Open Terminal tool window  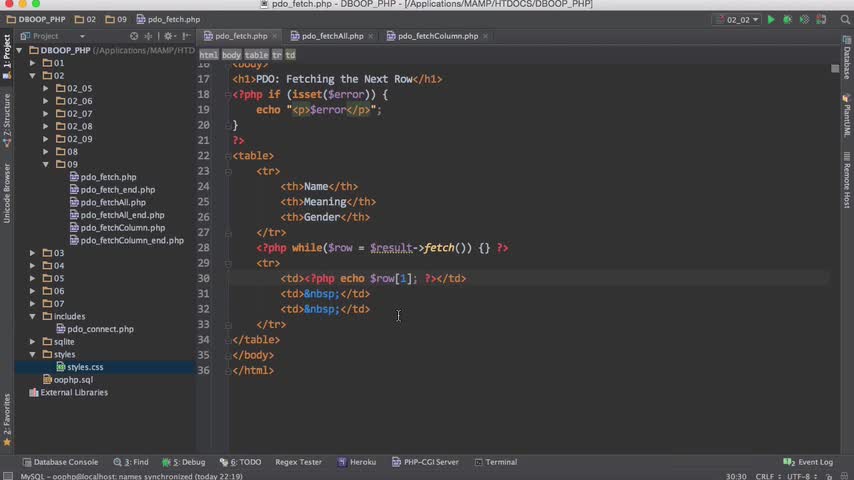pos(496,462)
